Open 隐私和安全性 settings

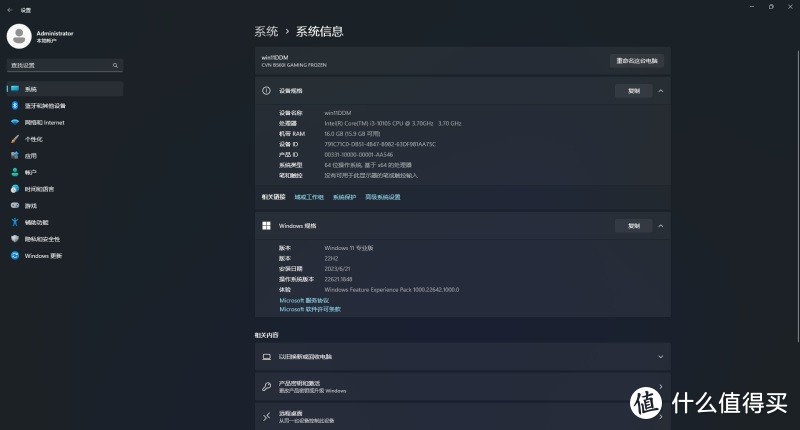(42, 239)
